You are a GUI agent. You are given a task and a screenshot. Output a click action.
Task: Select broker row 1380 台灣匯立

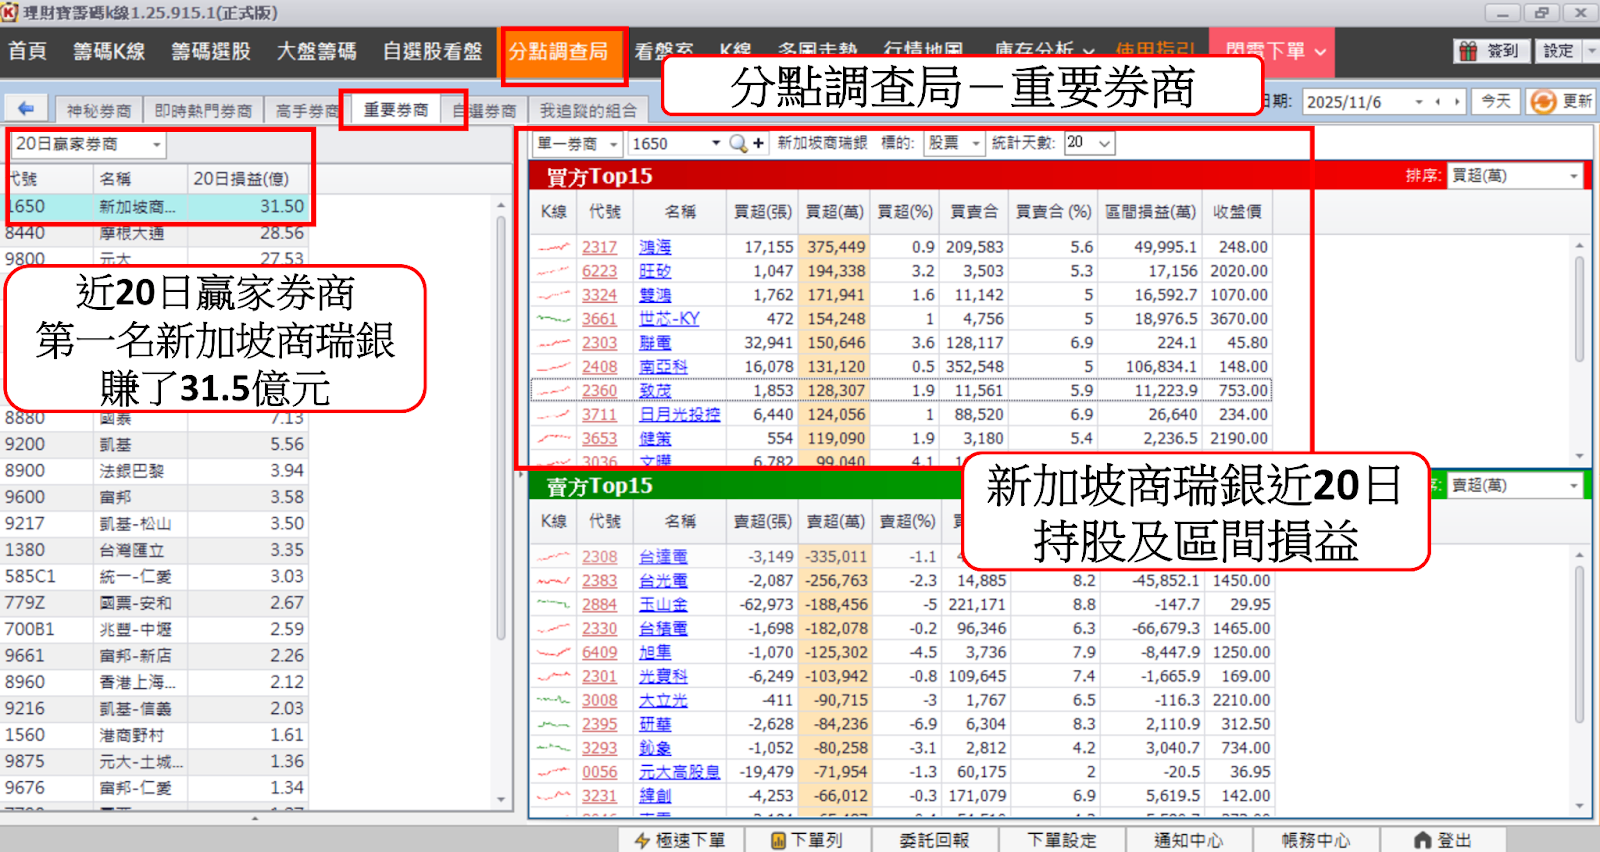click(155, 550)
